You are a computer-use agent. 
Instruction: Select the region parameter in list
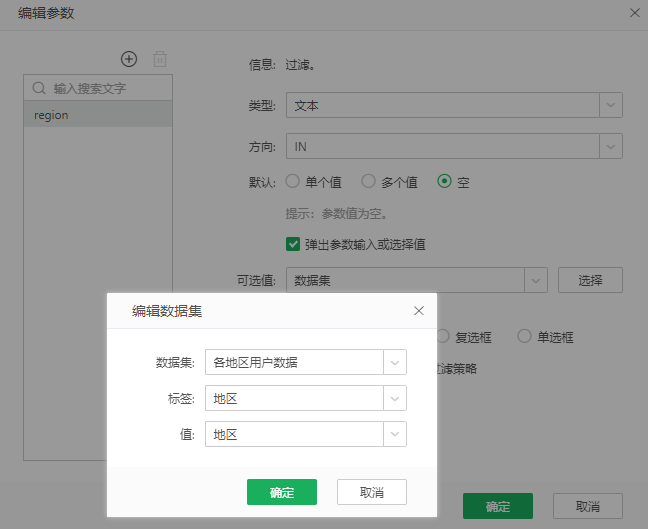(98, 114)
